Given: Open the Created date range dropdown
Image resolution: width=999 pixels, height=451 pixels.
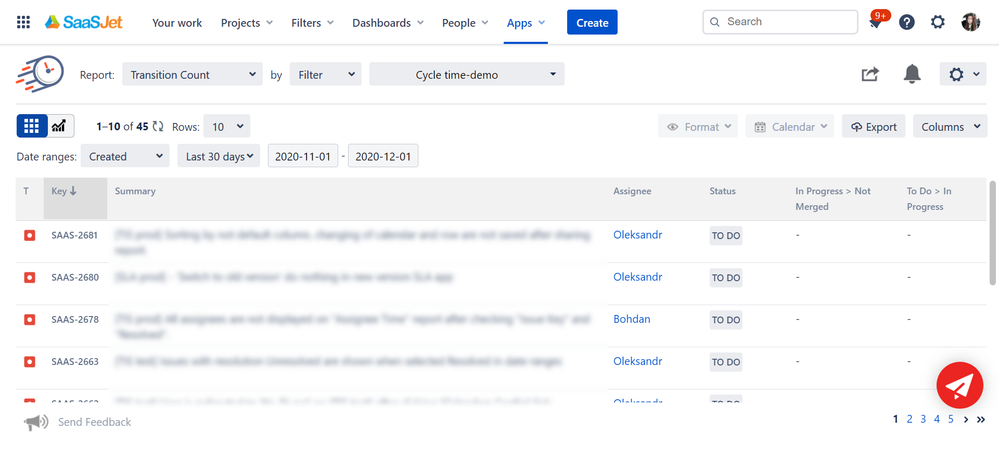Looking at the screenshot, I should coord(125,156).
